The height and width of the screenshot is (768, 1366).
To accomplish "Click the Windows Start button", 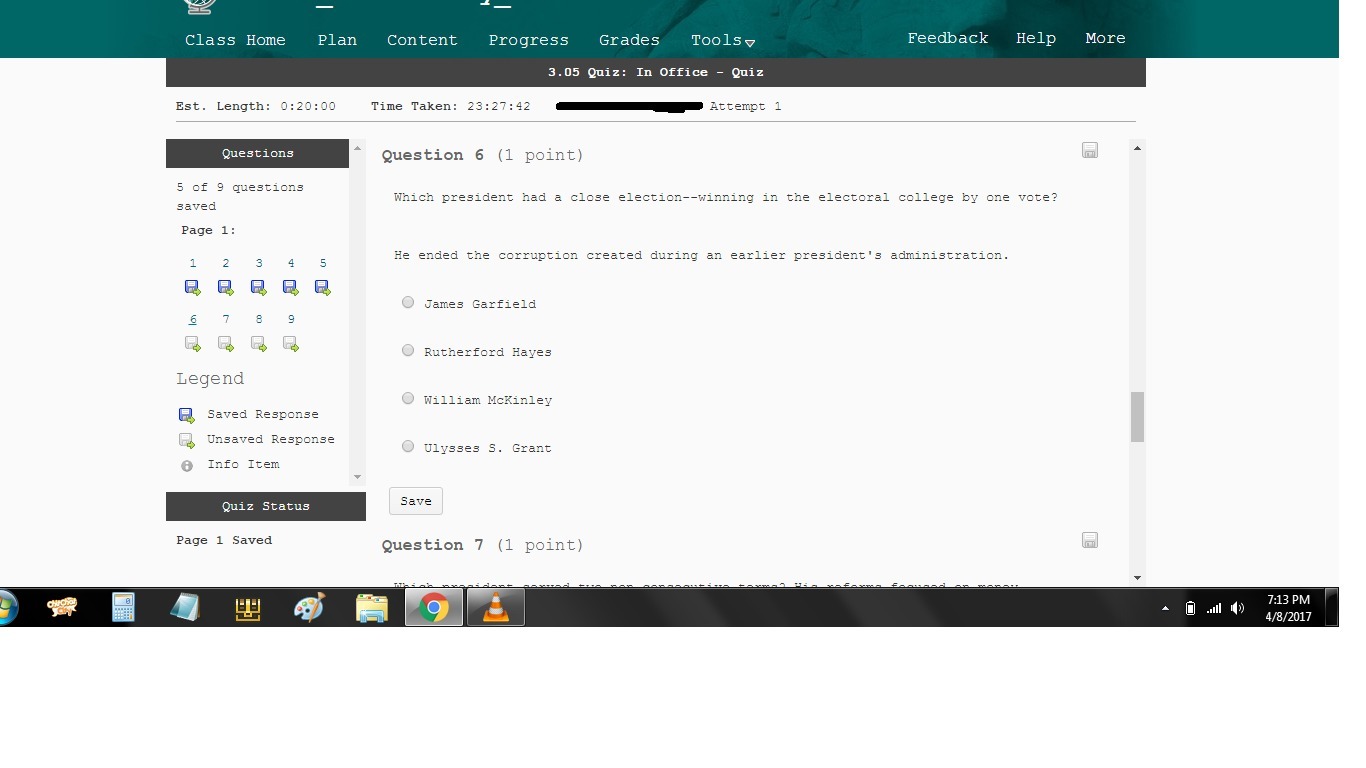I will pyautogui.click(x=8, y=608).
